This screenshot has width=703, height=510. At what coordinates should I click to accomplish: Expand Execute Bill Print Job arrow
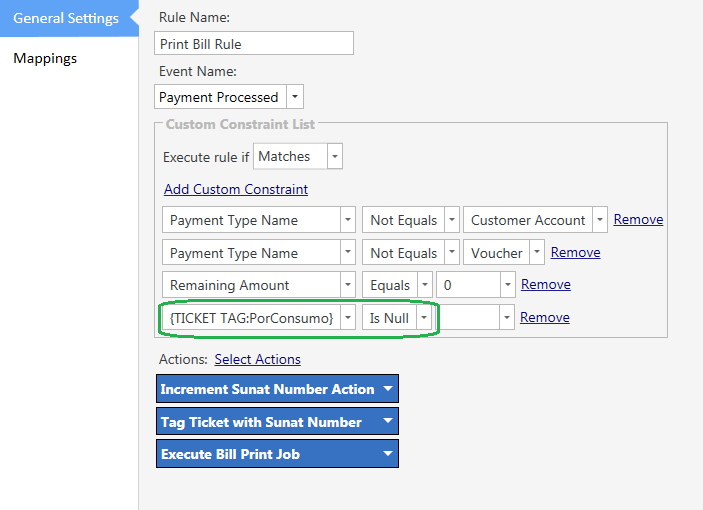coord(388,454)
